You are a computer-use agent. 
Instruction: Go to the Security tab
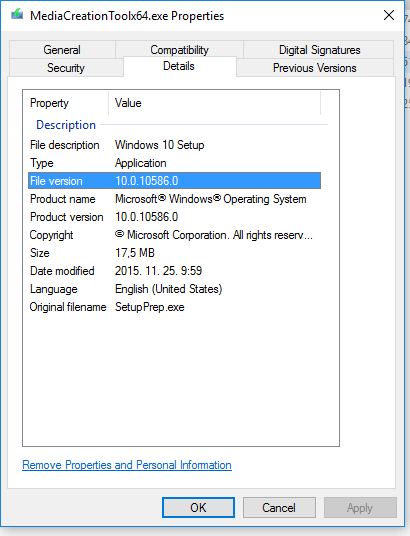click(66, 68)
